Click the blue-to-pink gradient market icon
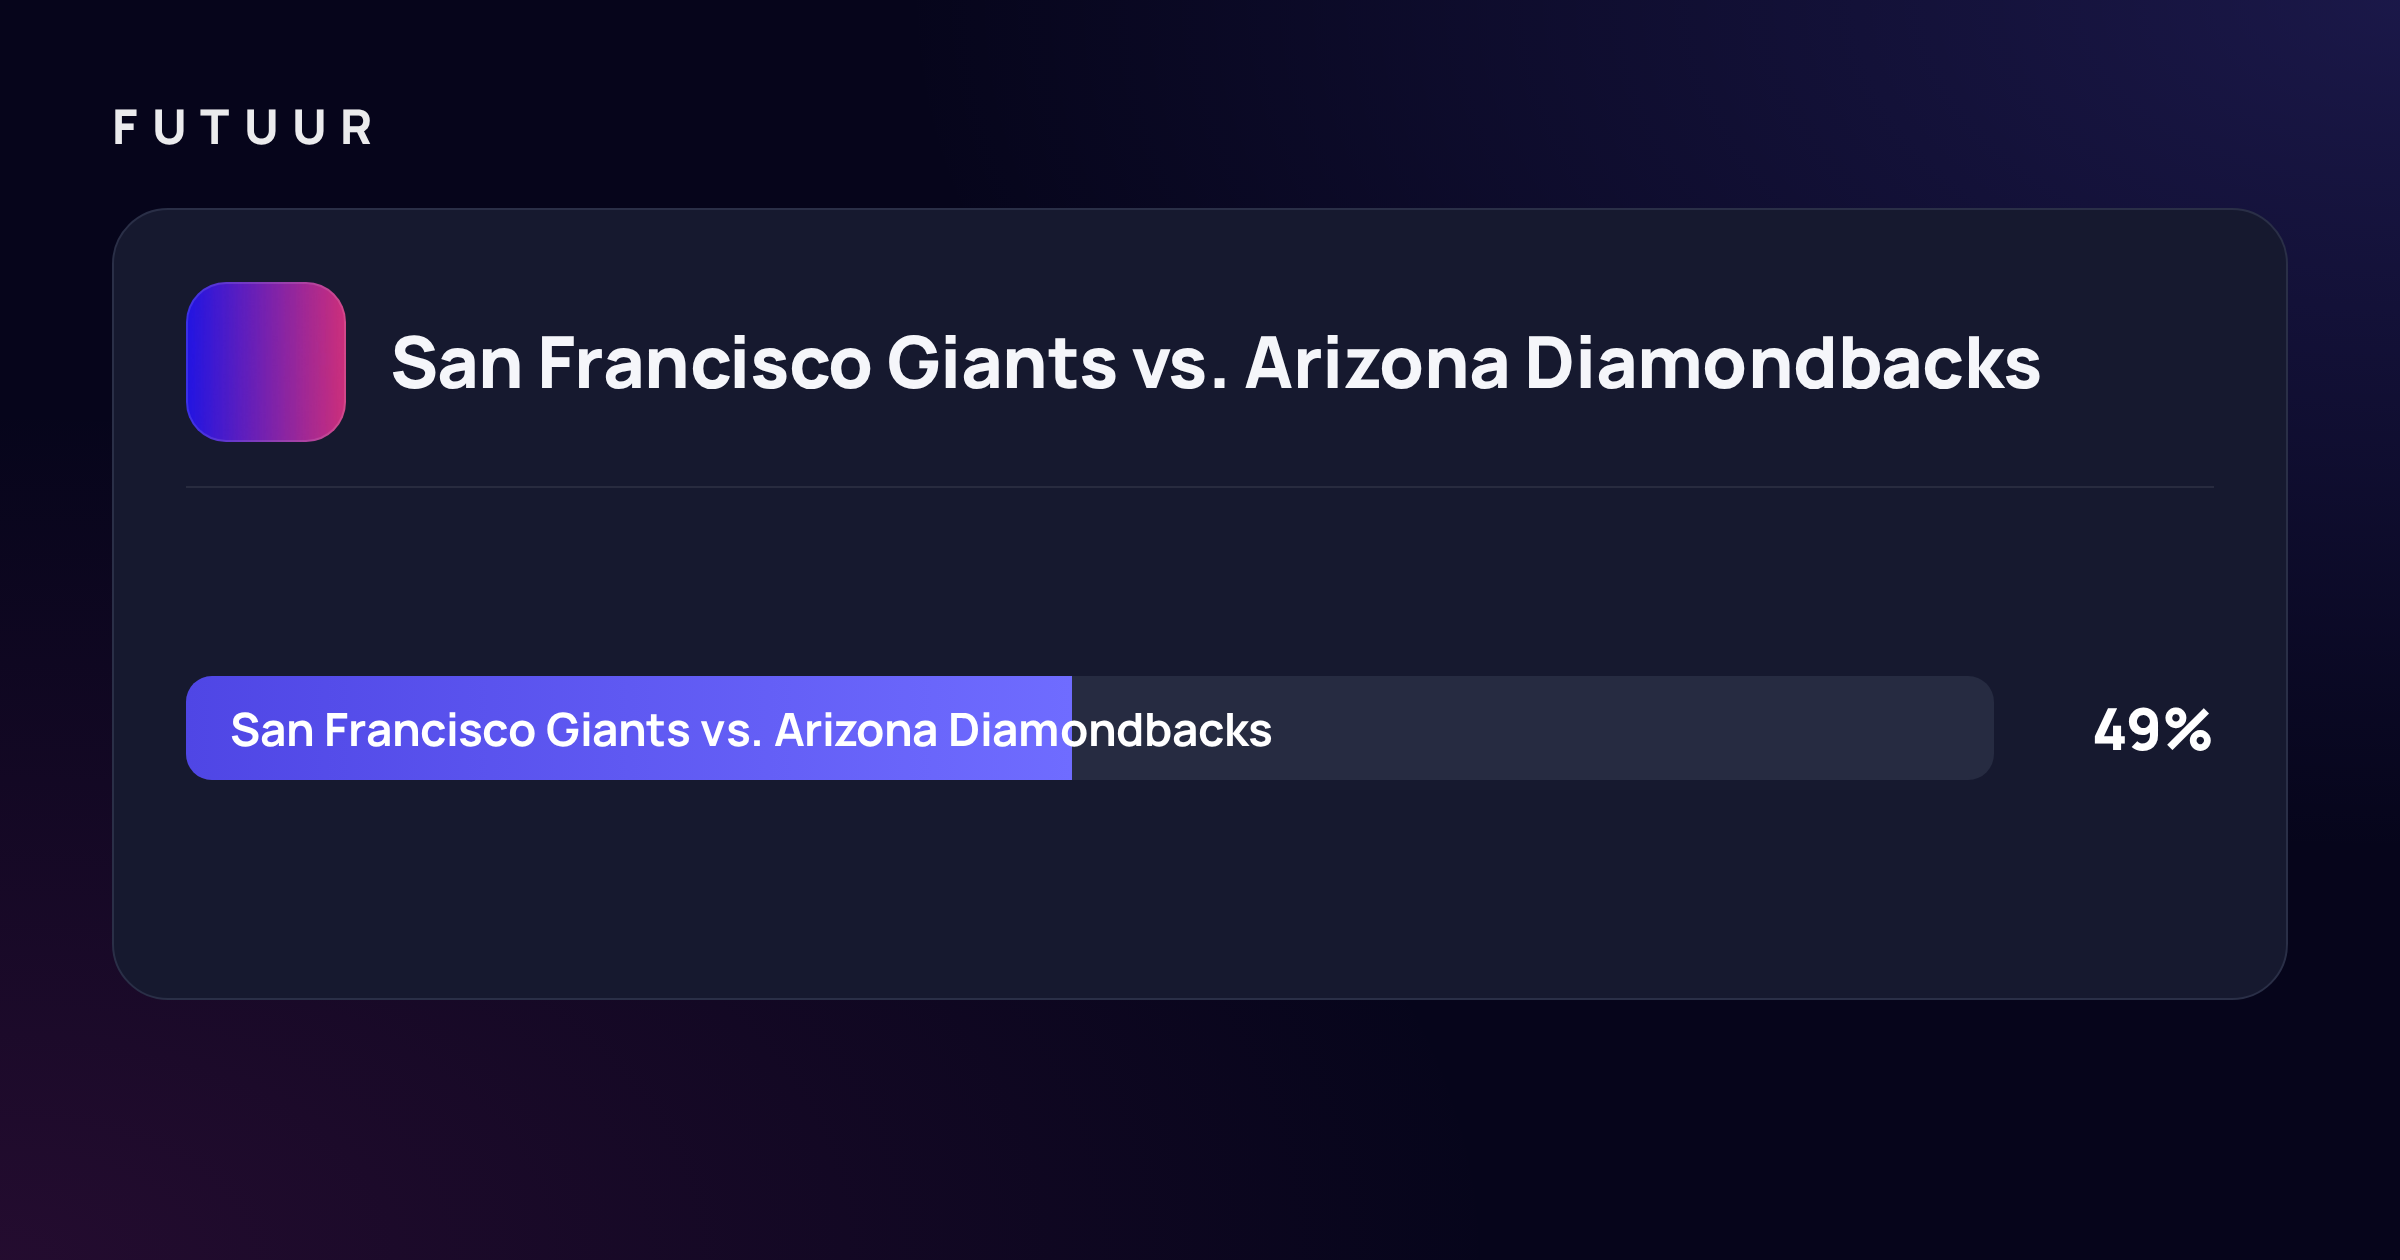 [x=266, y=362]
